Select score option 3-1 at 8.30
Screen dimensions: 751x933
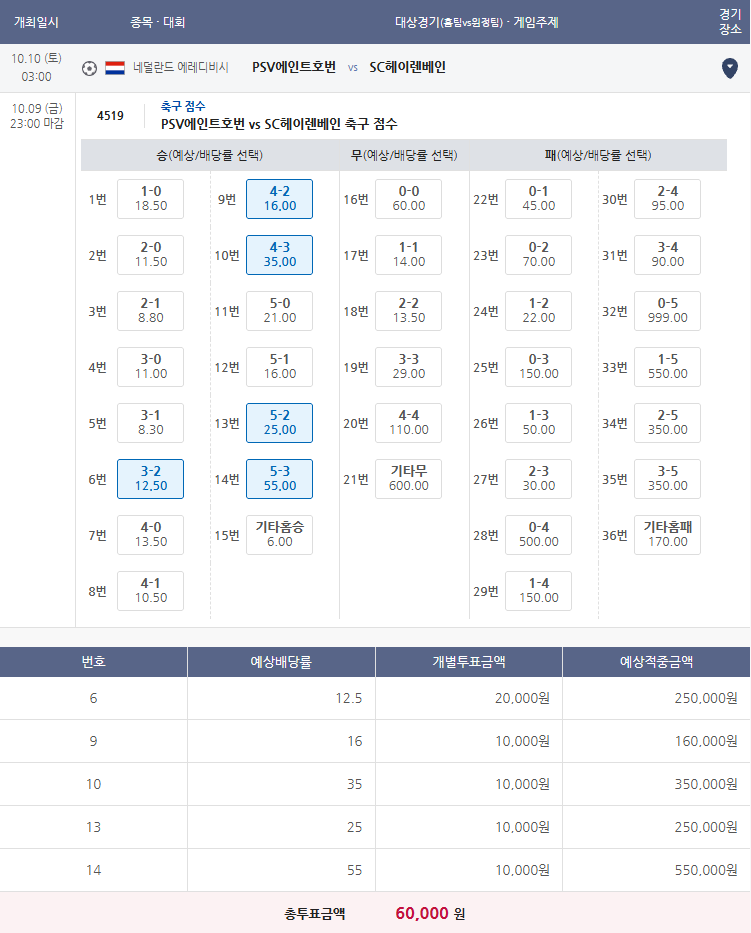151,422
